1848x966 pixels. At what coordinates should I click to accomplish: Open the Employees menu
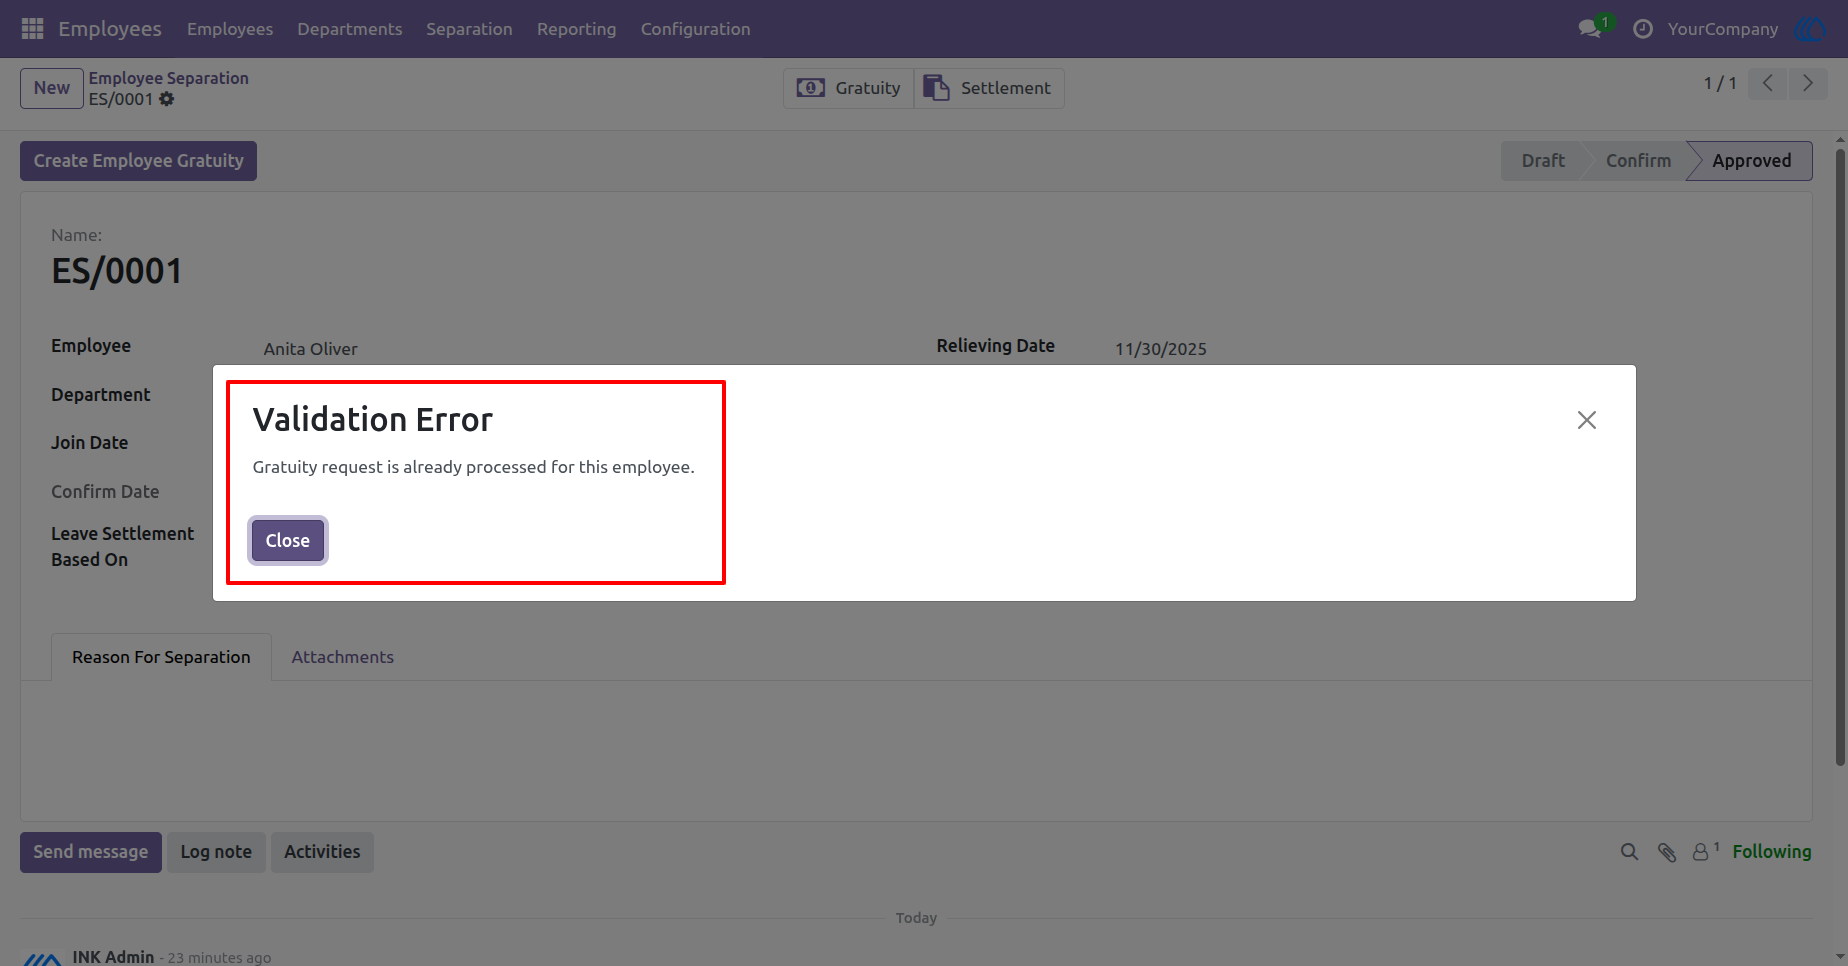click(230, 29)
